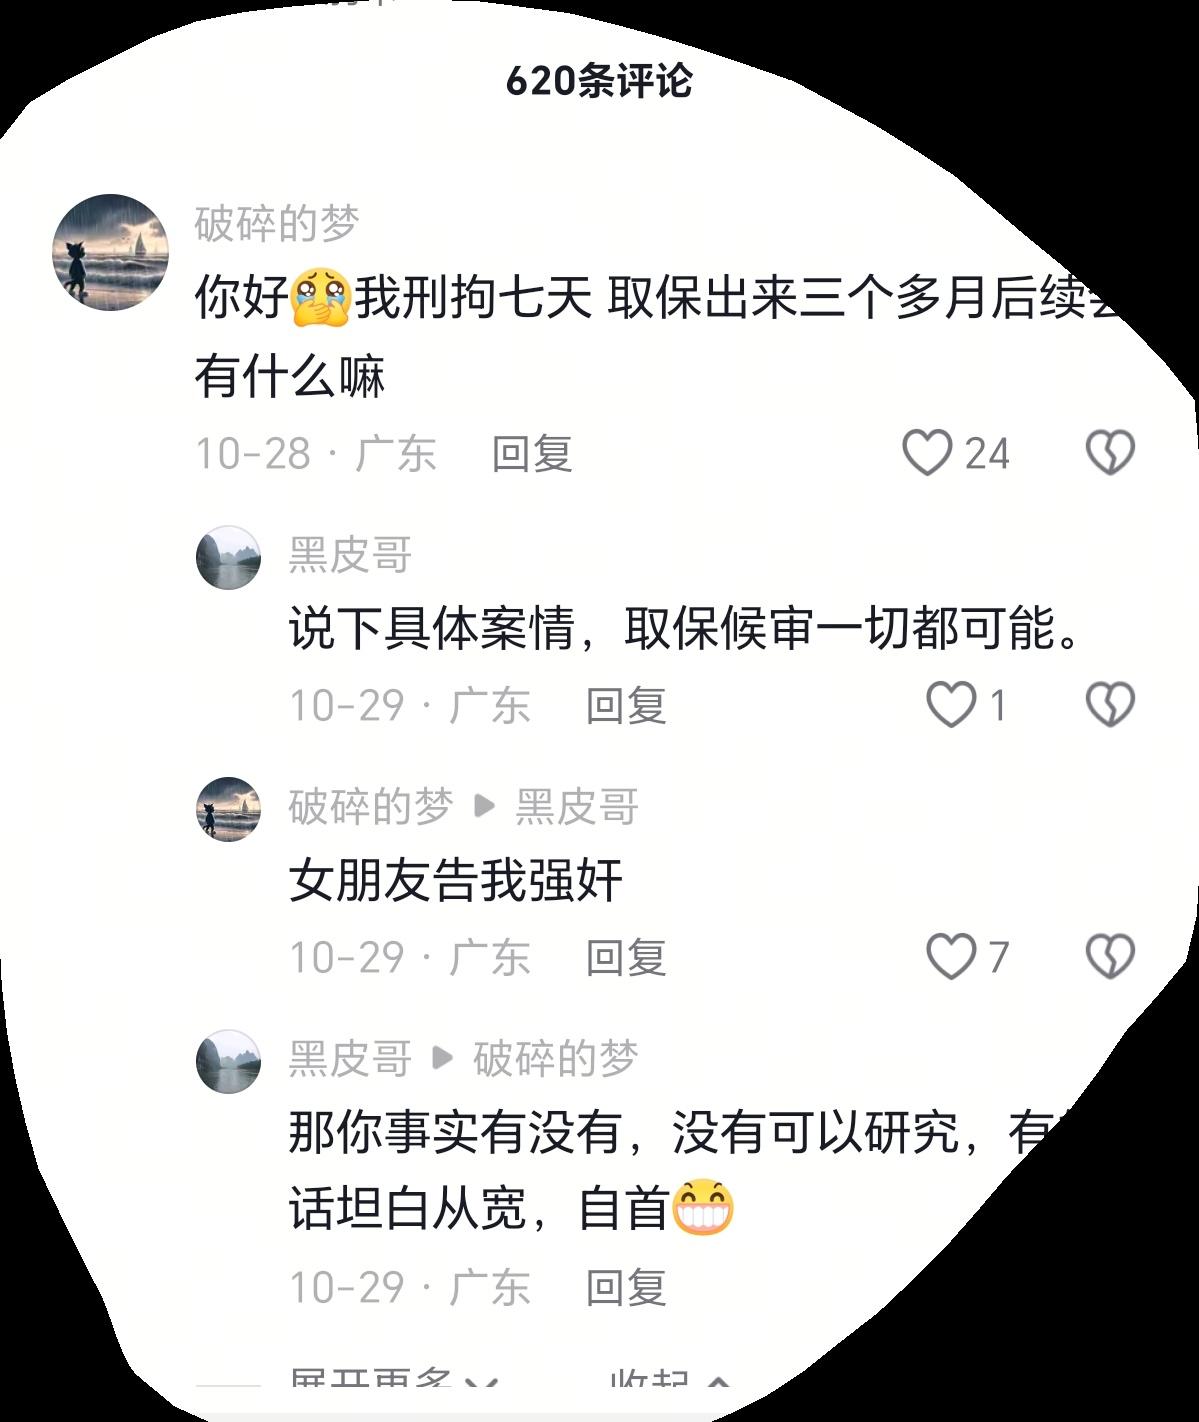The image size is (1199, 1422).
Task: Dislike the 女朋友告我 reply
Action: pos(1110,957)
